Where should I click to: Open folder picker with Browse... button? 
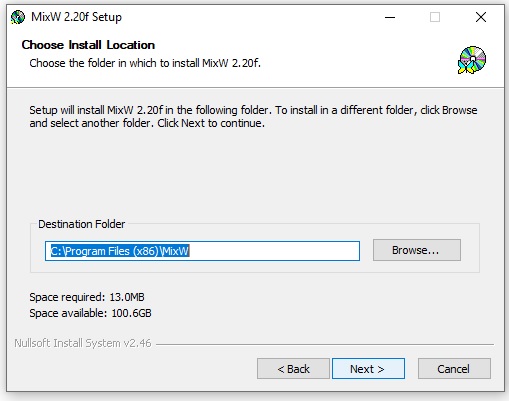click(x=417, y=250)
